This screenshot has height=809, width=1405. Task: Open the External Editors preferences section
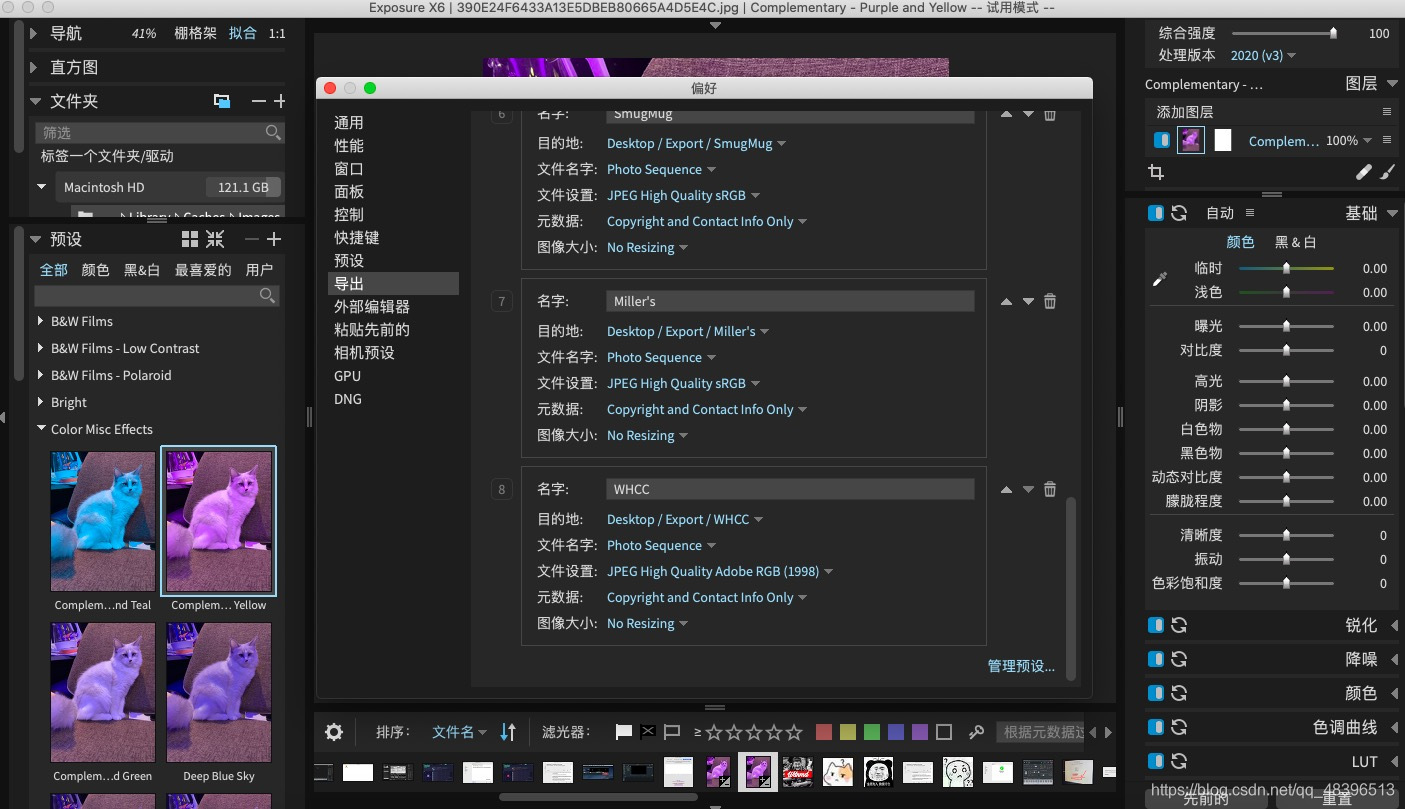tap(372, 306)
